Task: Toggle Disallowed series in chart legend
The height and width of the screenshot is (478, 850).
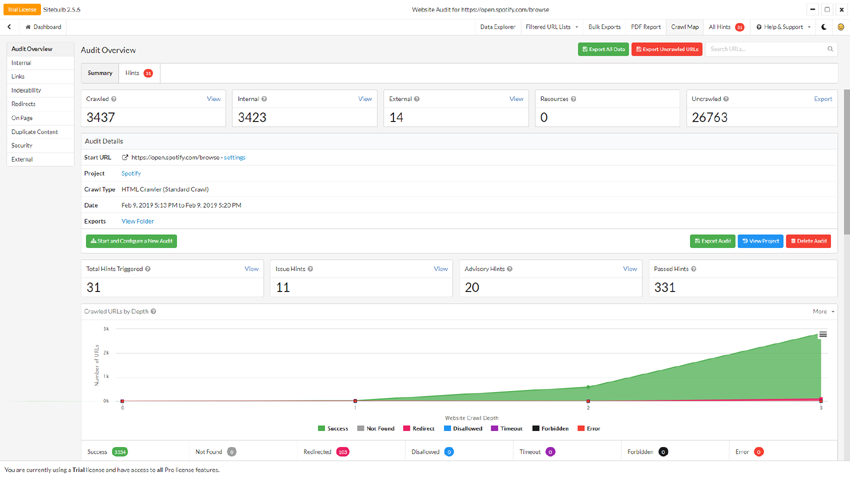Action: tap(463, 429)
